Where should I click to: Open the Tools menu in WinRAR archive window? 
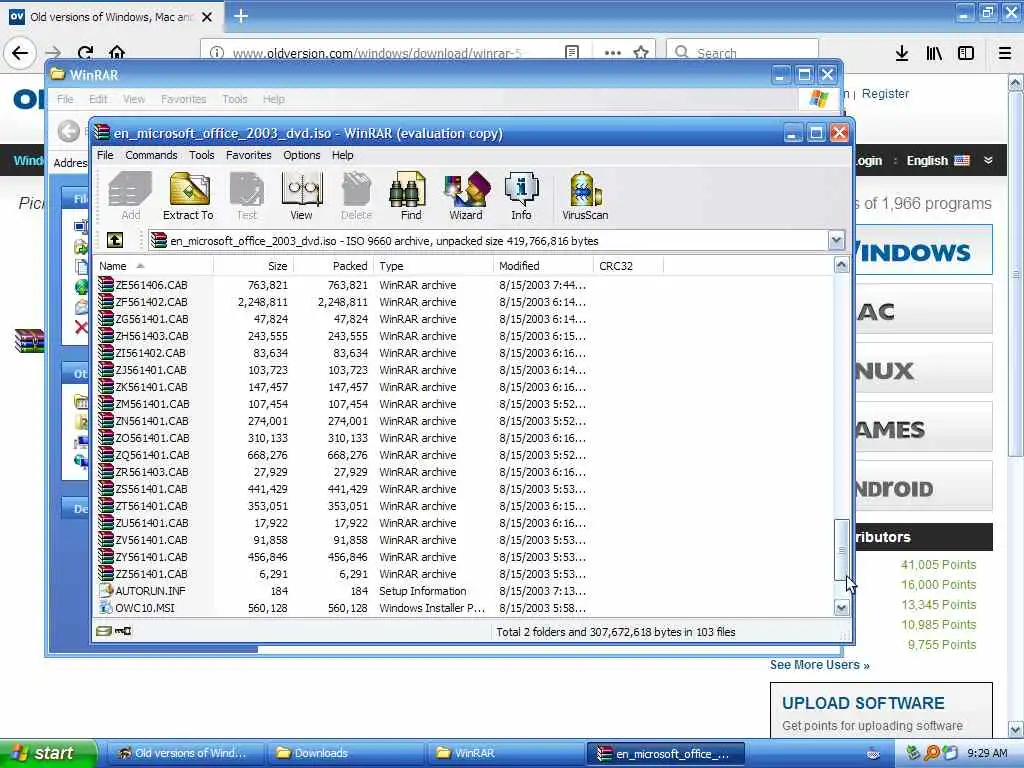tap(202, 155)
